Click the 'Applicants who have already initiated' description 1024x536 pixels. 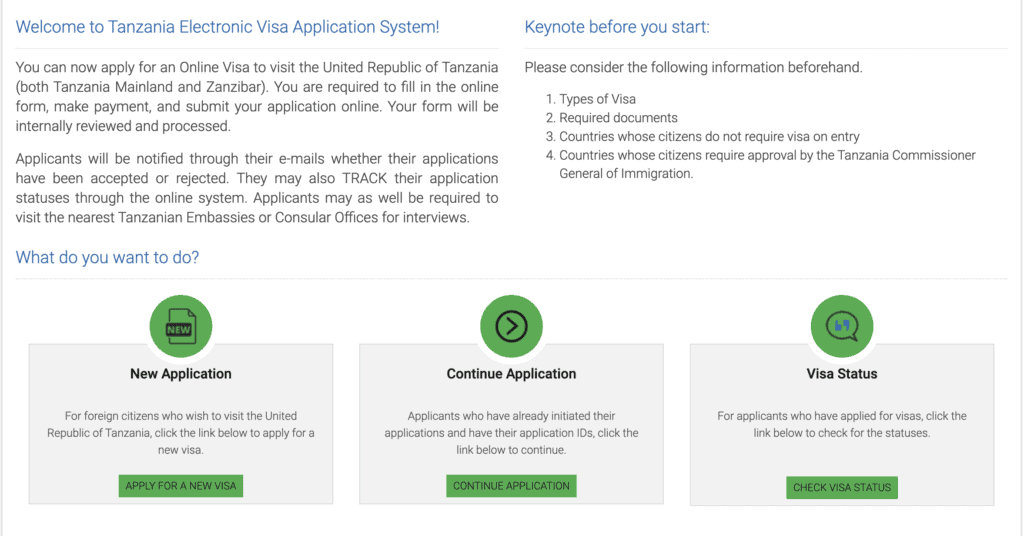click(511, 433)
